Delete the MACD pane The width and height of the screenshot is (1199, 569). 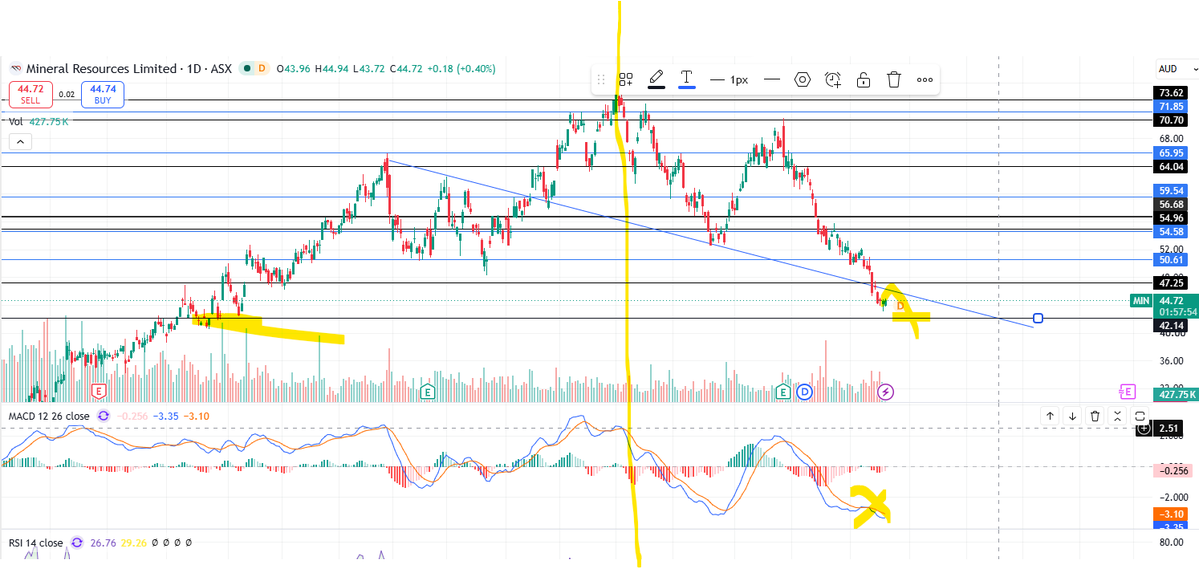(1095, 416)
